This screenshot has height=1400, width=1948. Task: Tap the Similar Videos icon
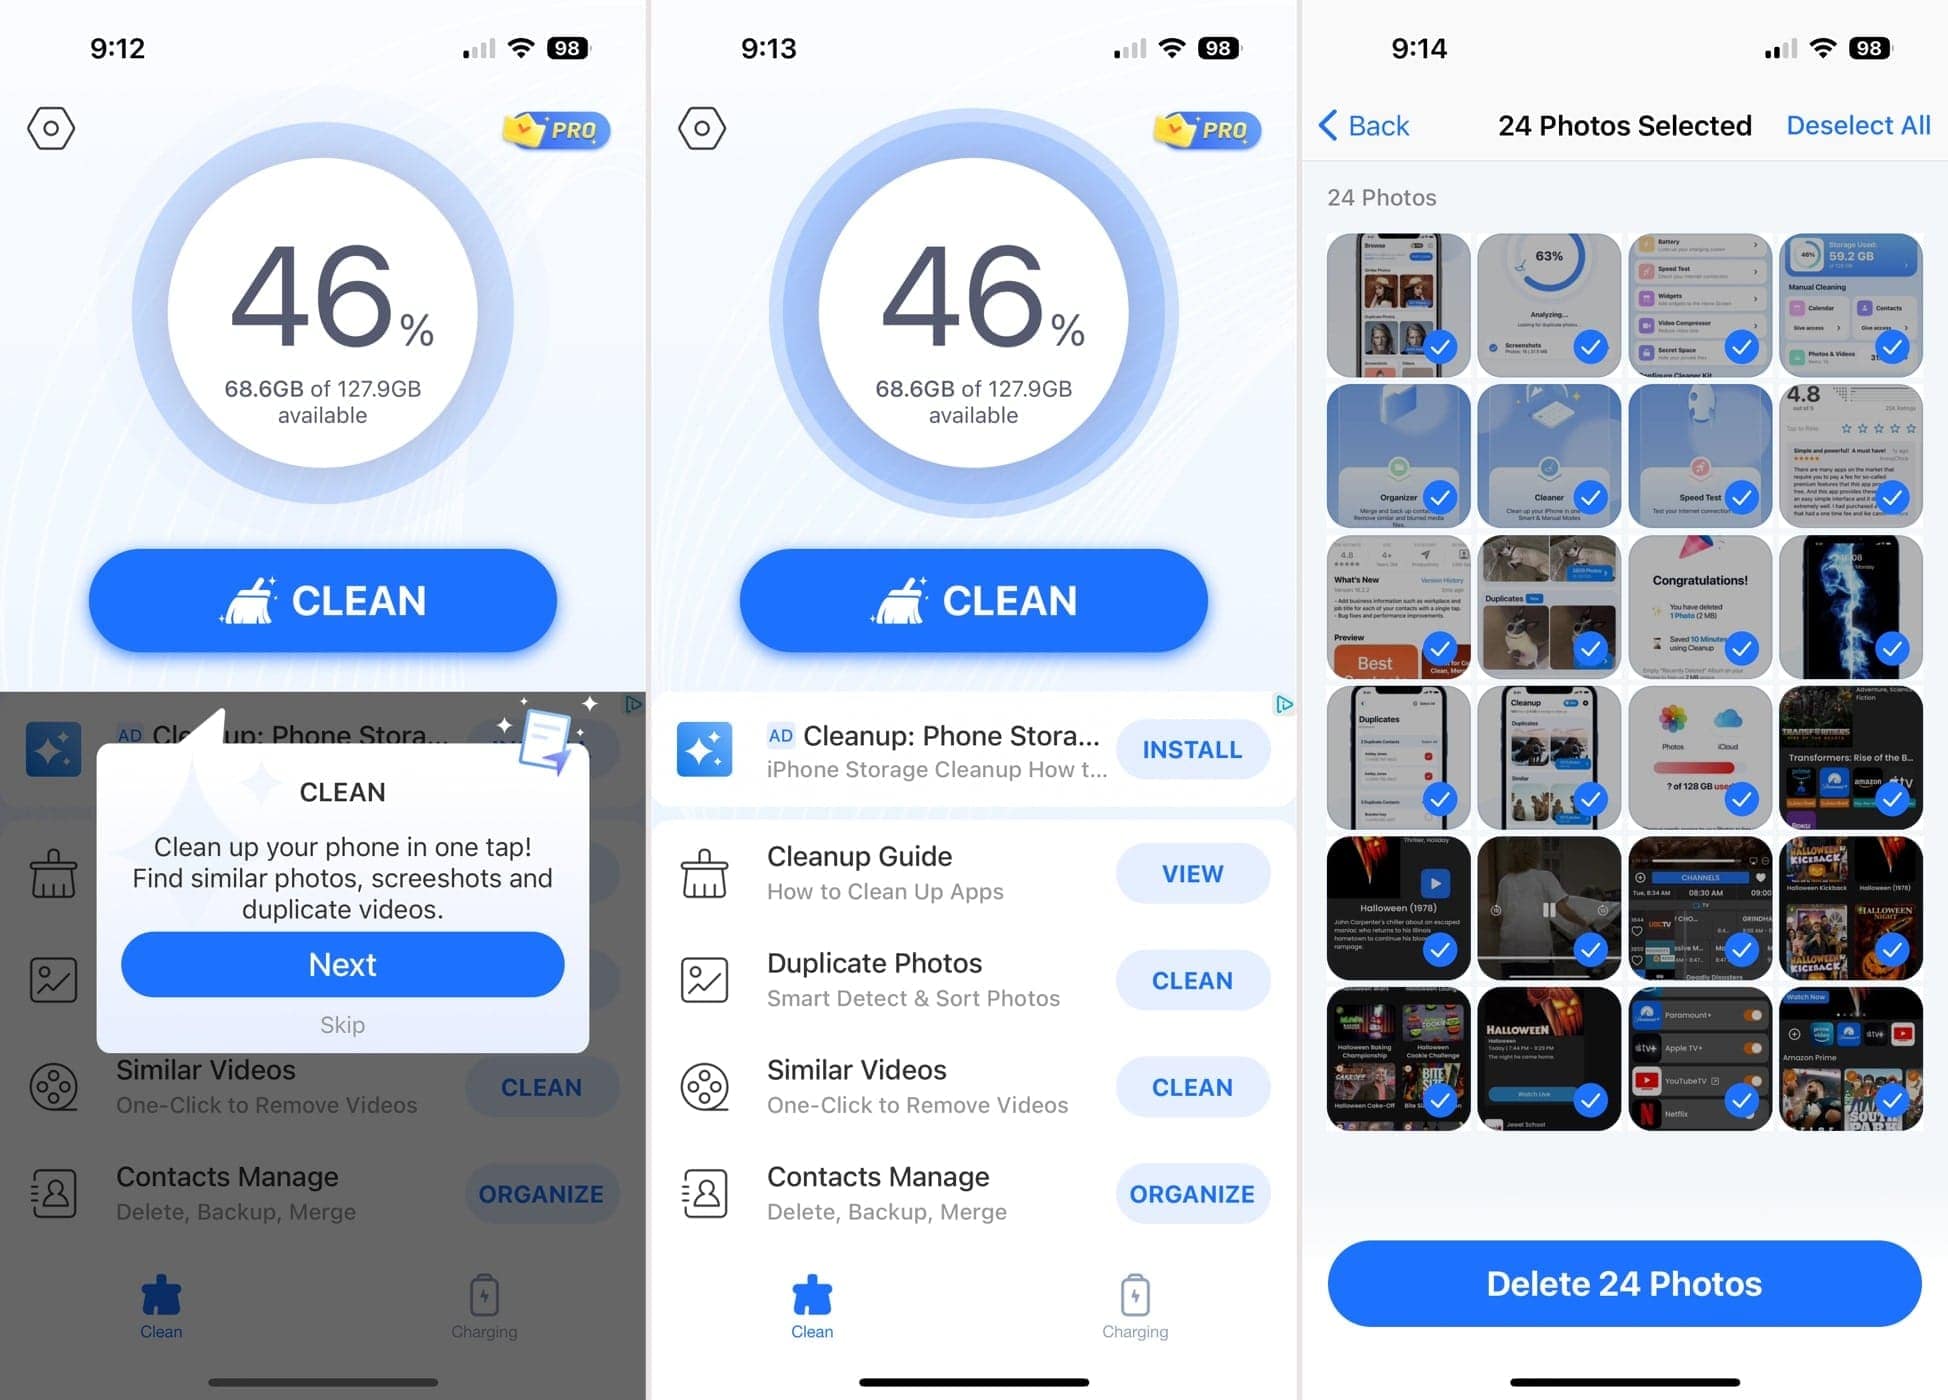703,1084
